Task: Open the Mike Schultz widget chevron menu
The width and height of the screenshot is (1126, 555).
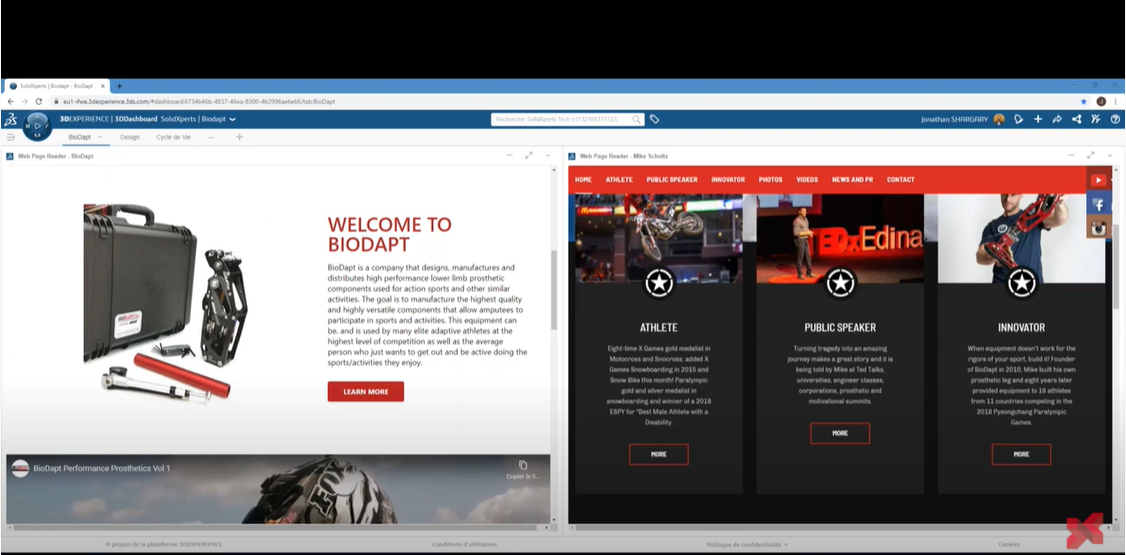Action: [x=1109, y=155]
